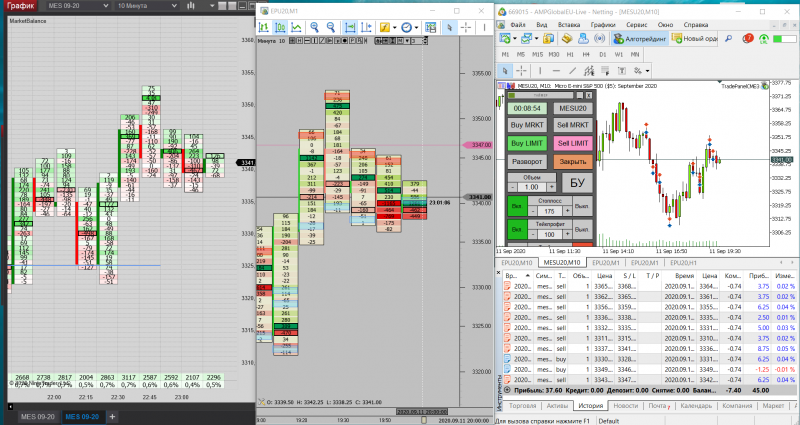Click Разворот button on trade panel

click(x=527, y=162)
